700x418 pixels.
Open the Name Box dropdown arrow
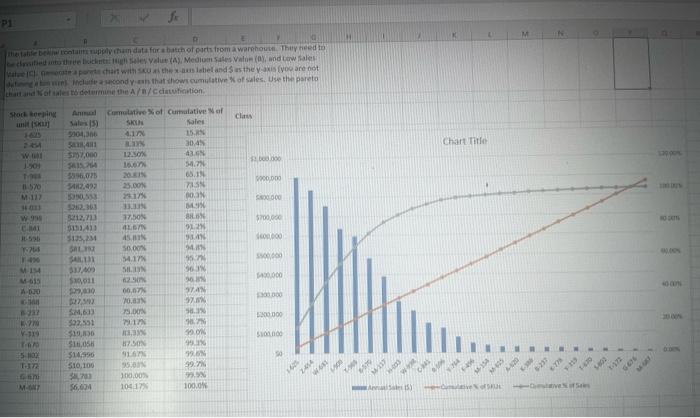68,20
